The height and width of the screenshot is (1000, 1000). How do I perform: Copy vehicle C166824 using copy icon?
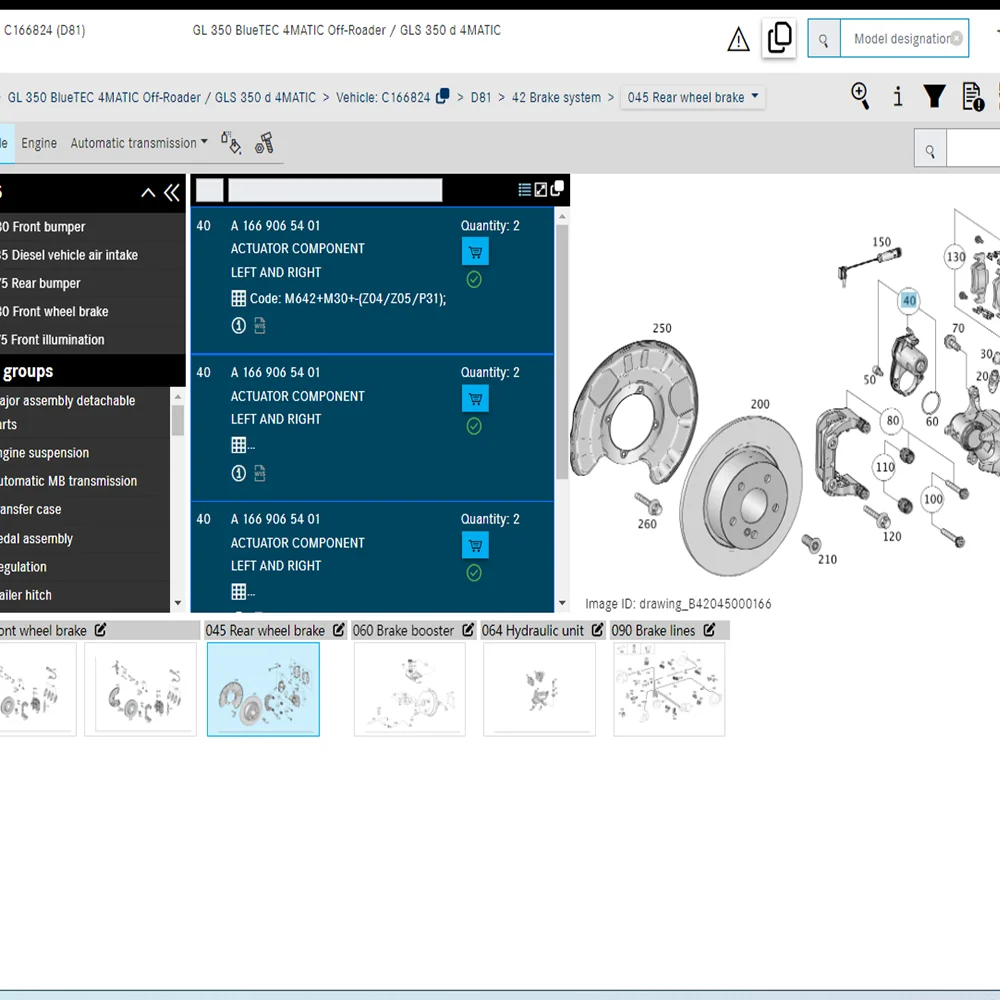[x=442, y=96]
